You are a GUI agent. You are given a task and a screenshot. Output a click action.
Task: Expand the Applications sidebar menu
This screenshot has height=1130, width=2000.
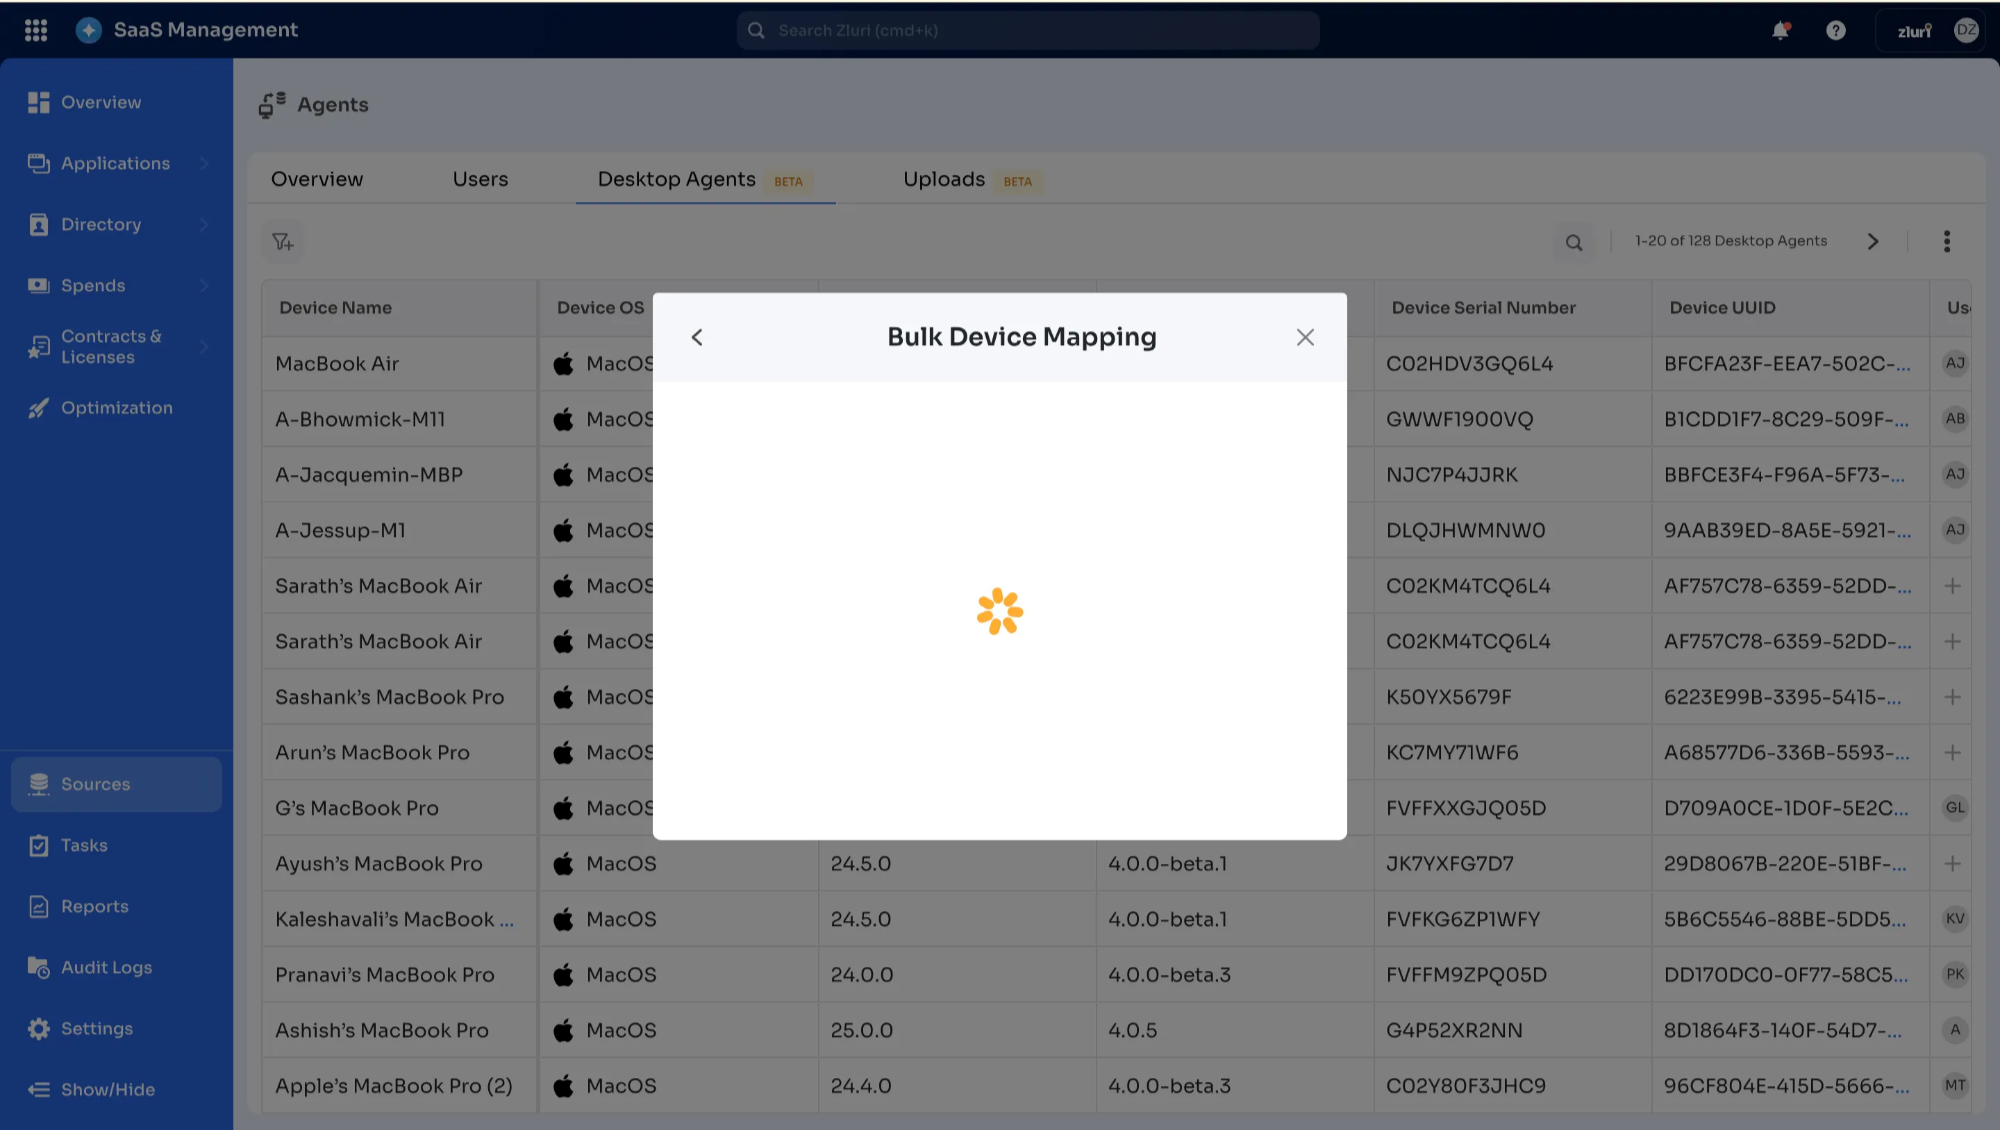click(x=115, y=163)
